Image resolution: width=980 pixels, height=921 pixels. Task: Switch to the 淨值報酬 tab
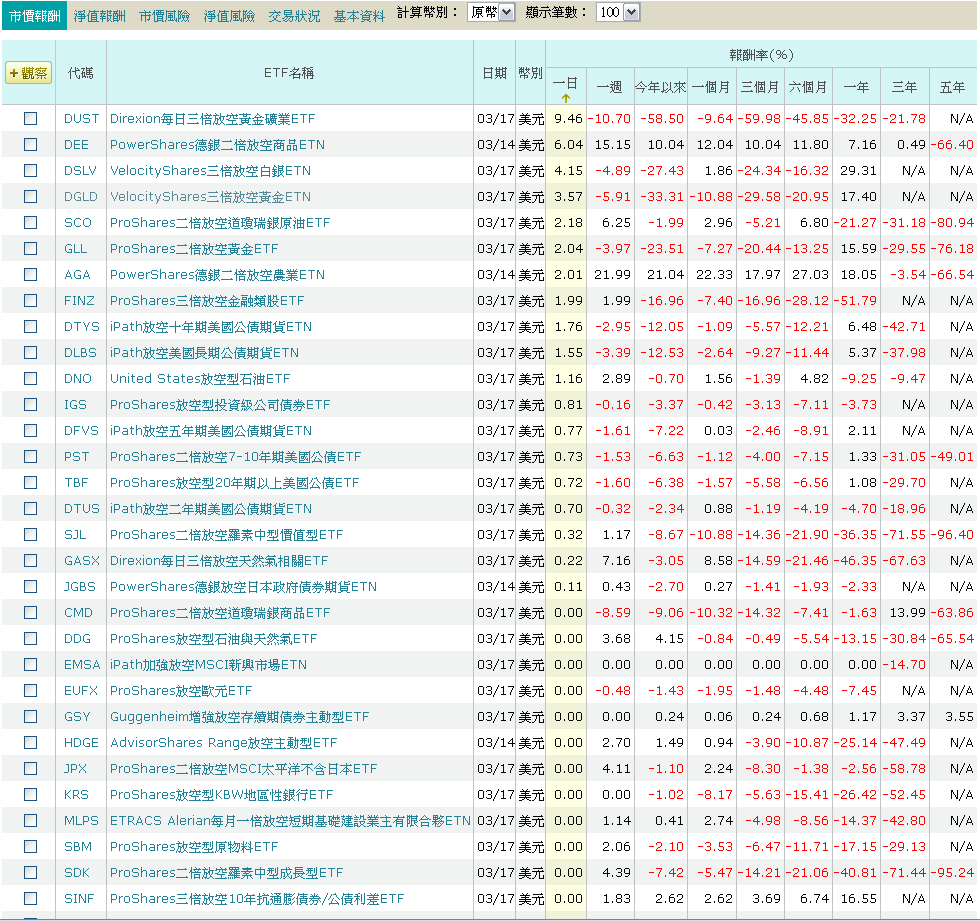(x=99, y=16)
